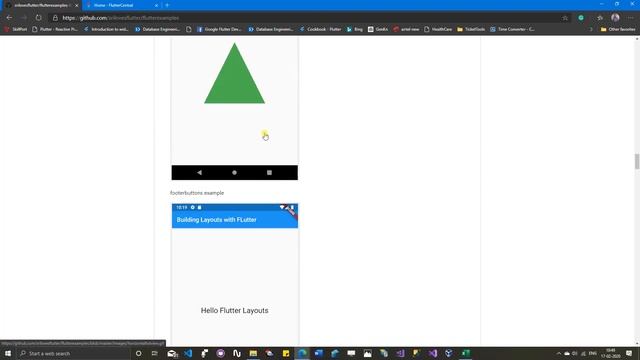Close the Home - FlutterCentral tab

(156, 5)
